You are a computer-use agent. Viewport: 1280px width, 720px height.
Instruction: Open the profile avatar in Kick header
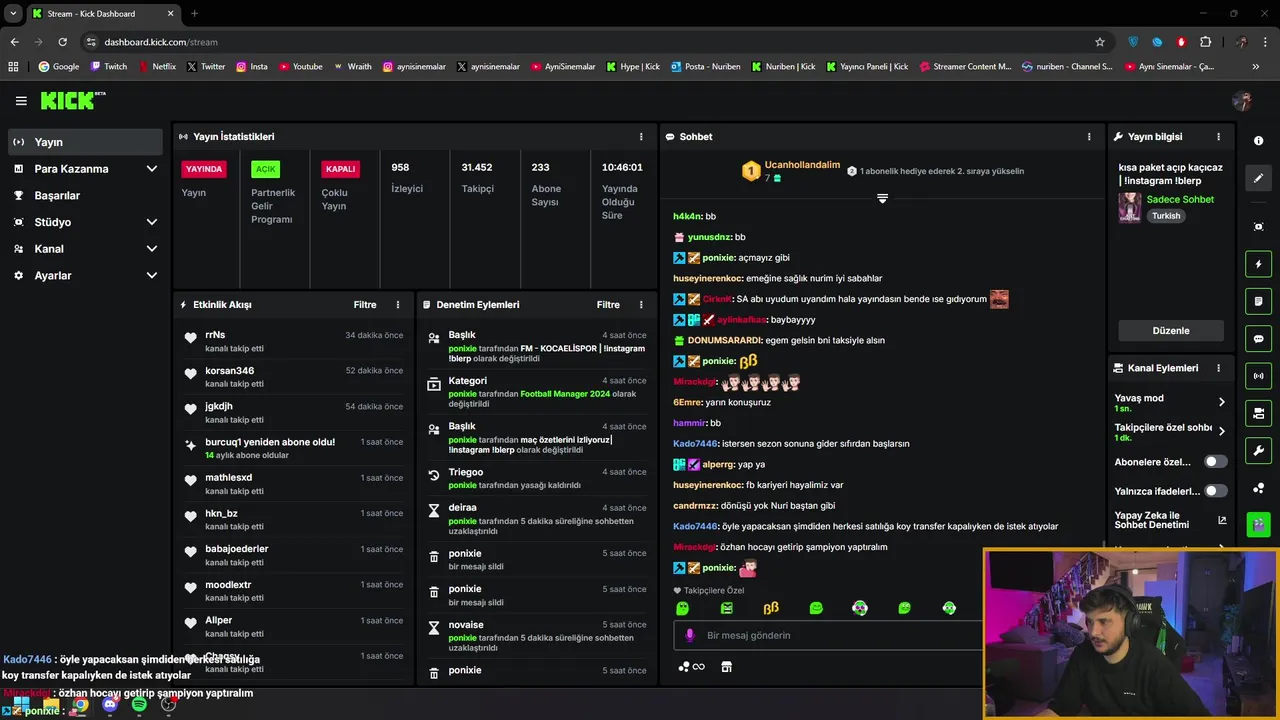tap(1242, 101)
